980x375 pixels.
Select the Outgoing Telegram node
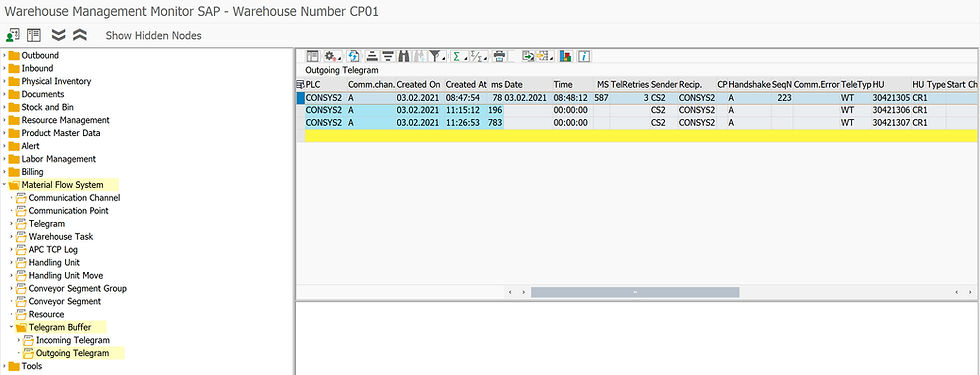click(x=72, y=354)
